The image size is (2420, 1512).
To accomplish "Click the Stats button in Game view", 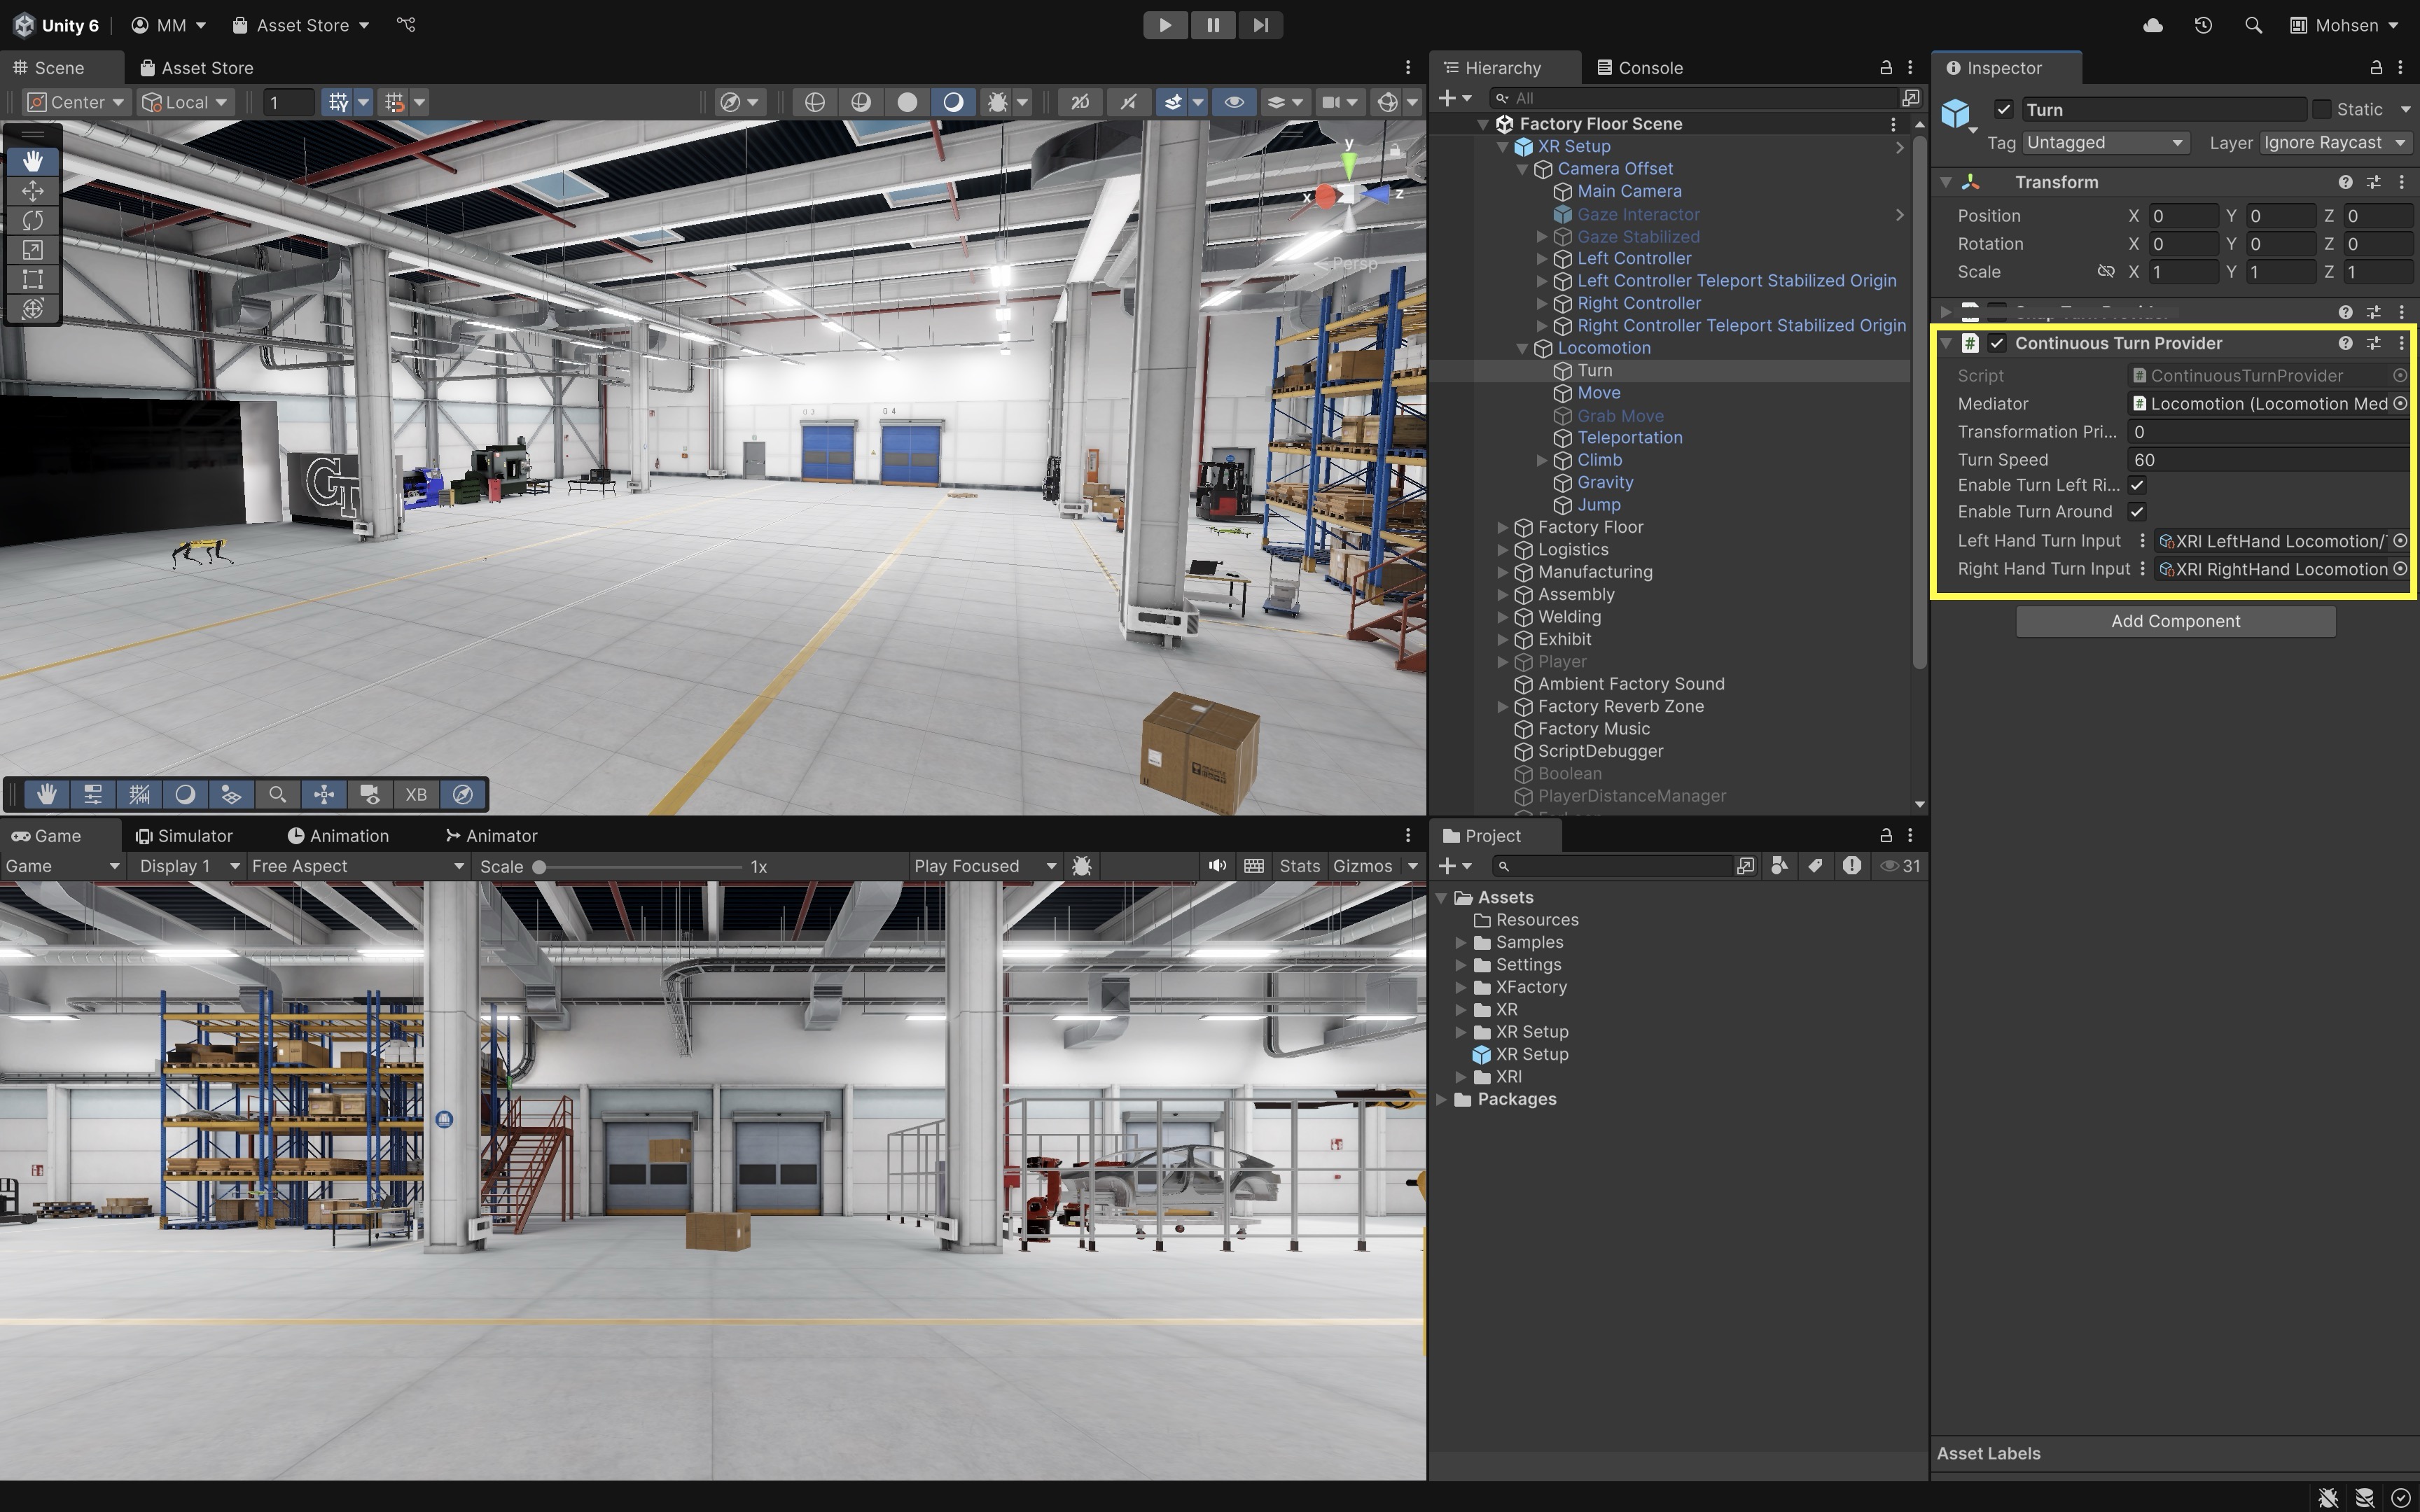I will (1299, 866).
